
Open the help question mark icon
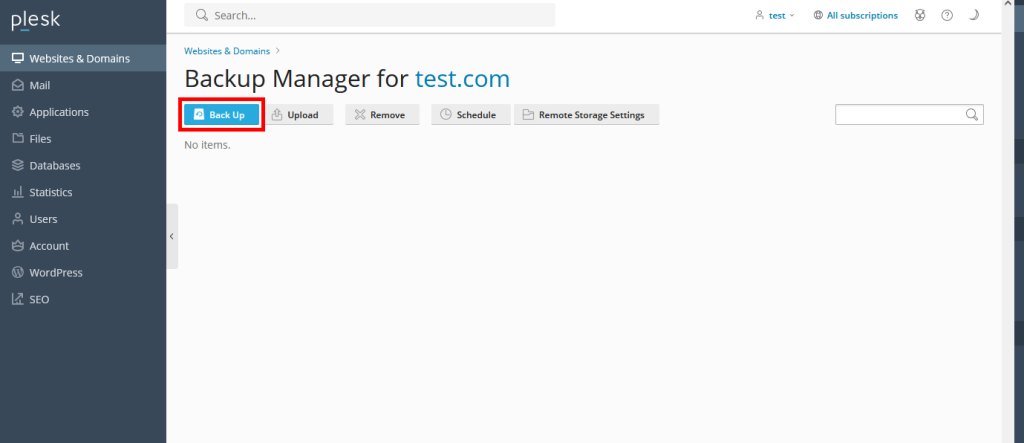click(x=947, y=16)
